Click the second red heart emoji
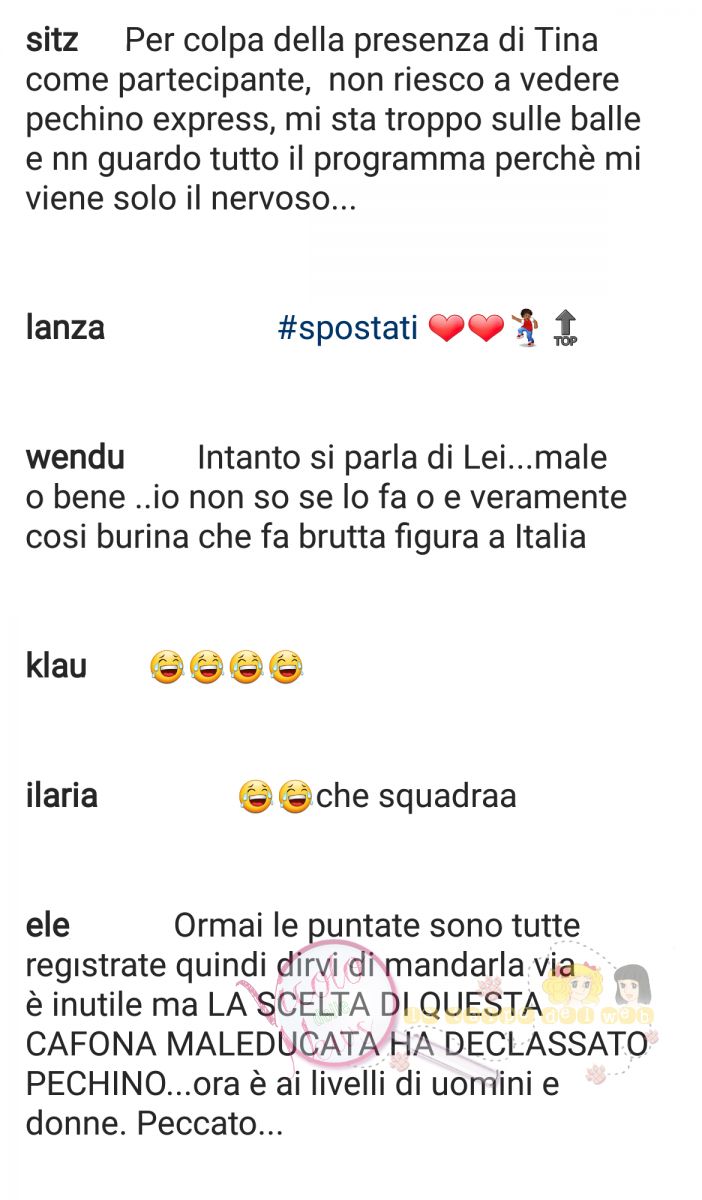 (486, 328)
